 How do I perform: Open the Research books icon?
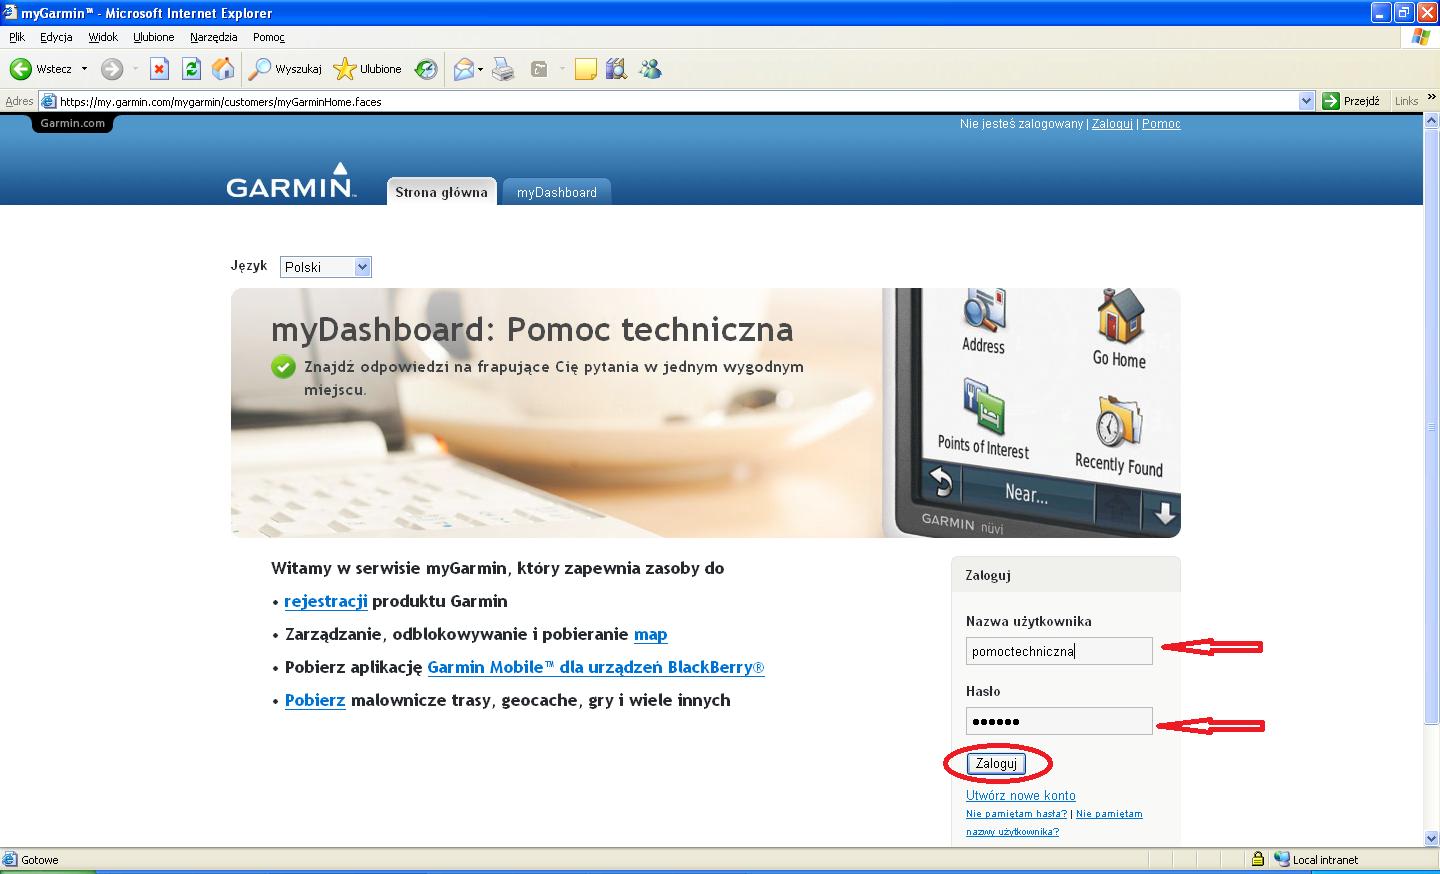tap(616, 69)
